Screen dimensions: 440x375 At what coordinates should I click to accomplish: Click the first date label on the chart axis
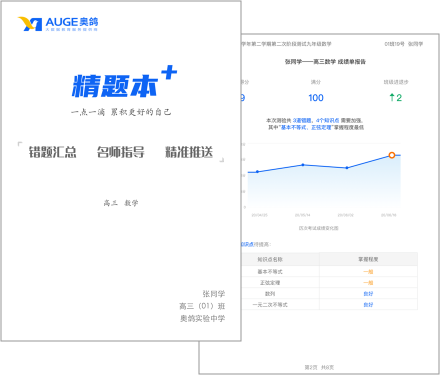(x=259, y=215)
